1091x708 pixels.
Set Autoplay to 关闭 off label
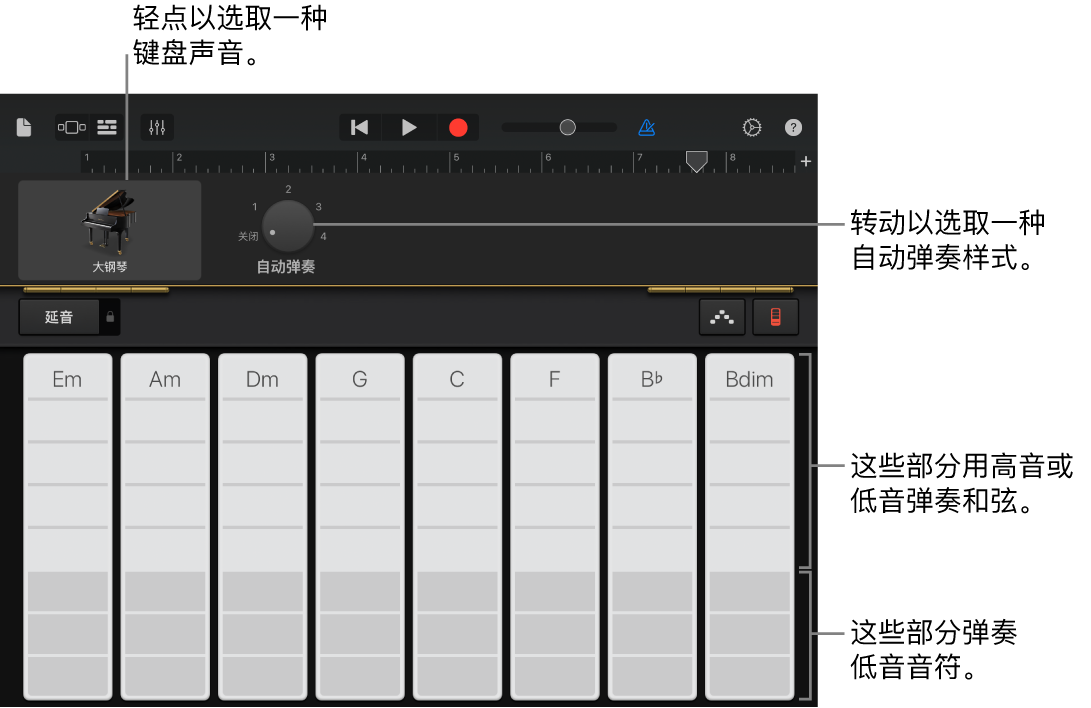[248, 236]
